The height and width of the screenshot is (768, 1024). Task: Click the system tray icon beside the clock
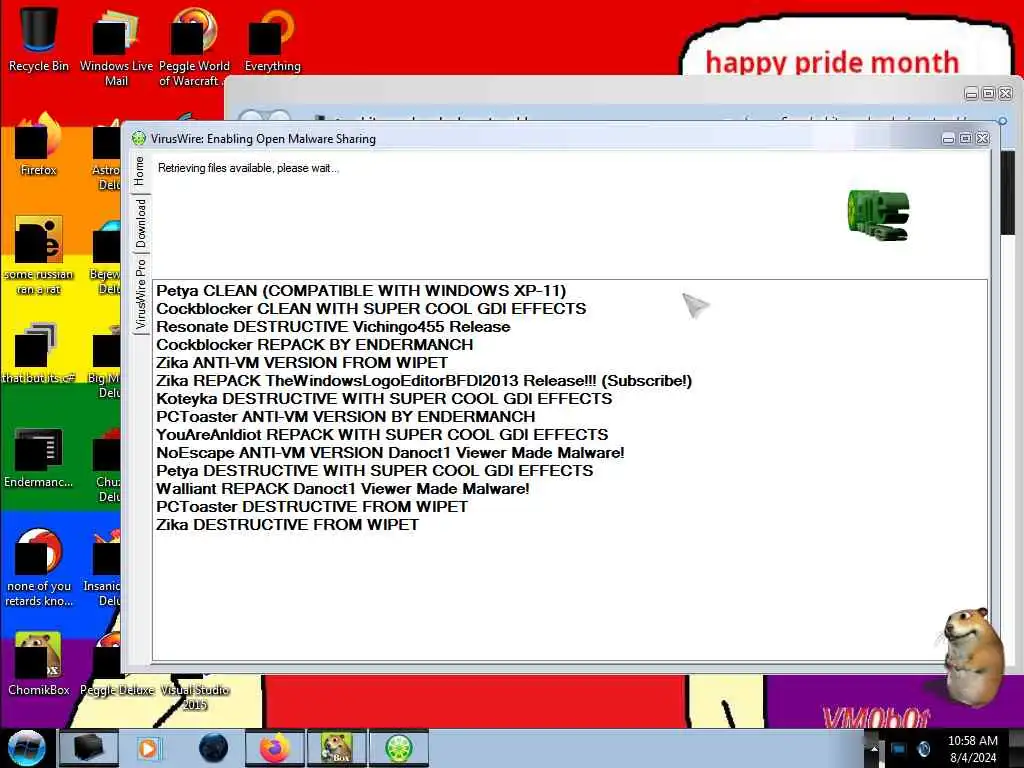(924, 749)
